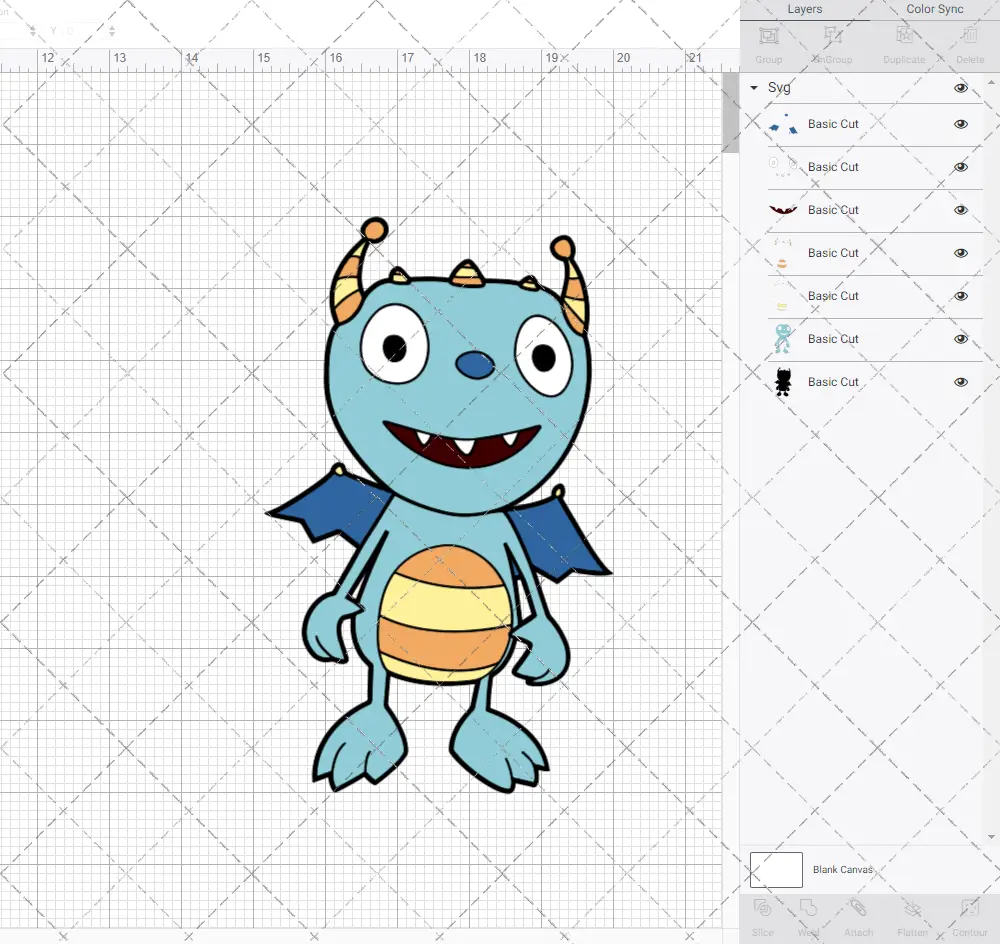Click the Delete icon

click(969, 36)
